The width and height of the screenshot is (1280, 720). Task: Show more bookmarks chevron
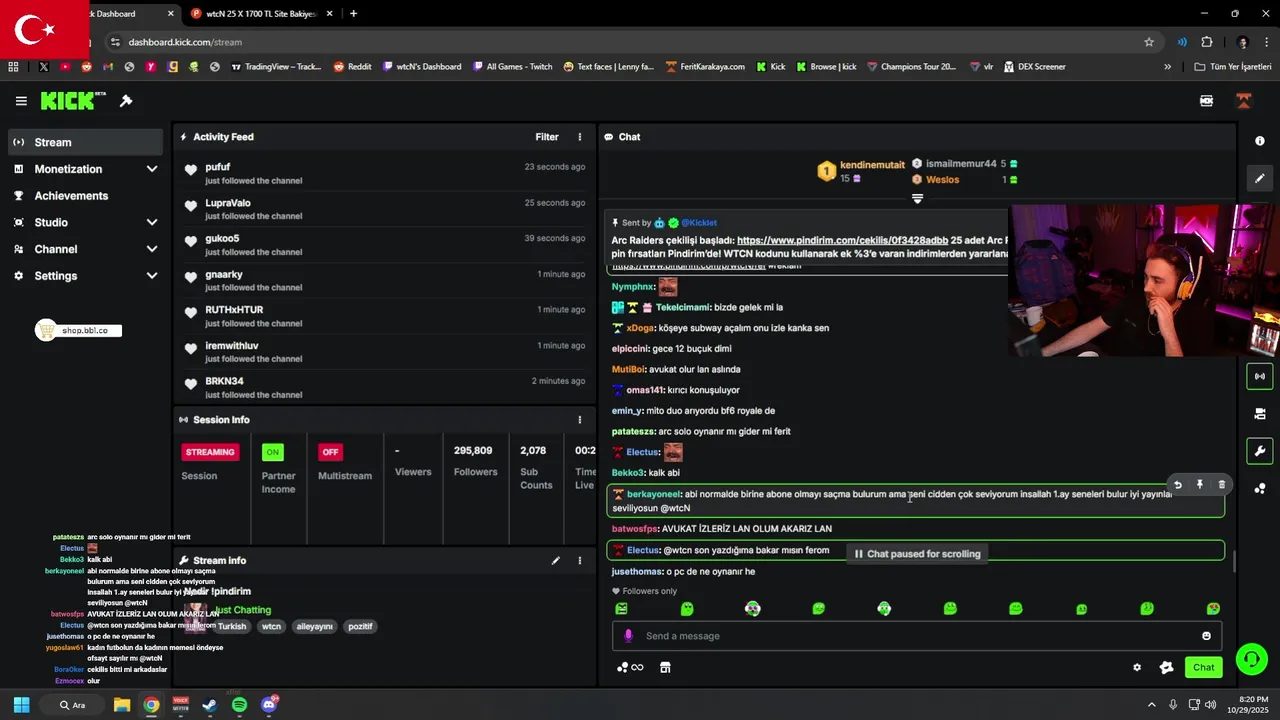pyautogui.click(x=1167, y=67)
